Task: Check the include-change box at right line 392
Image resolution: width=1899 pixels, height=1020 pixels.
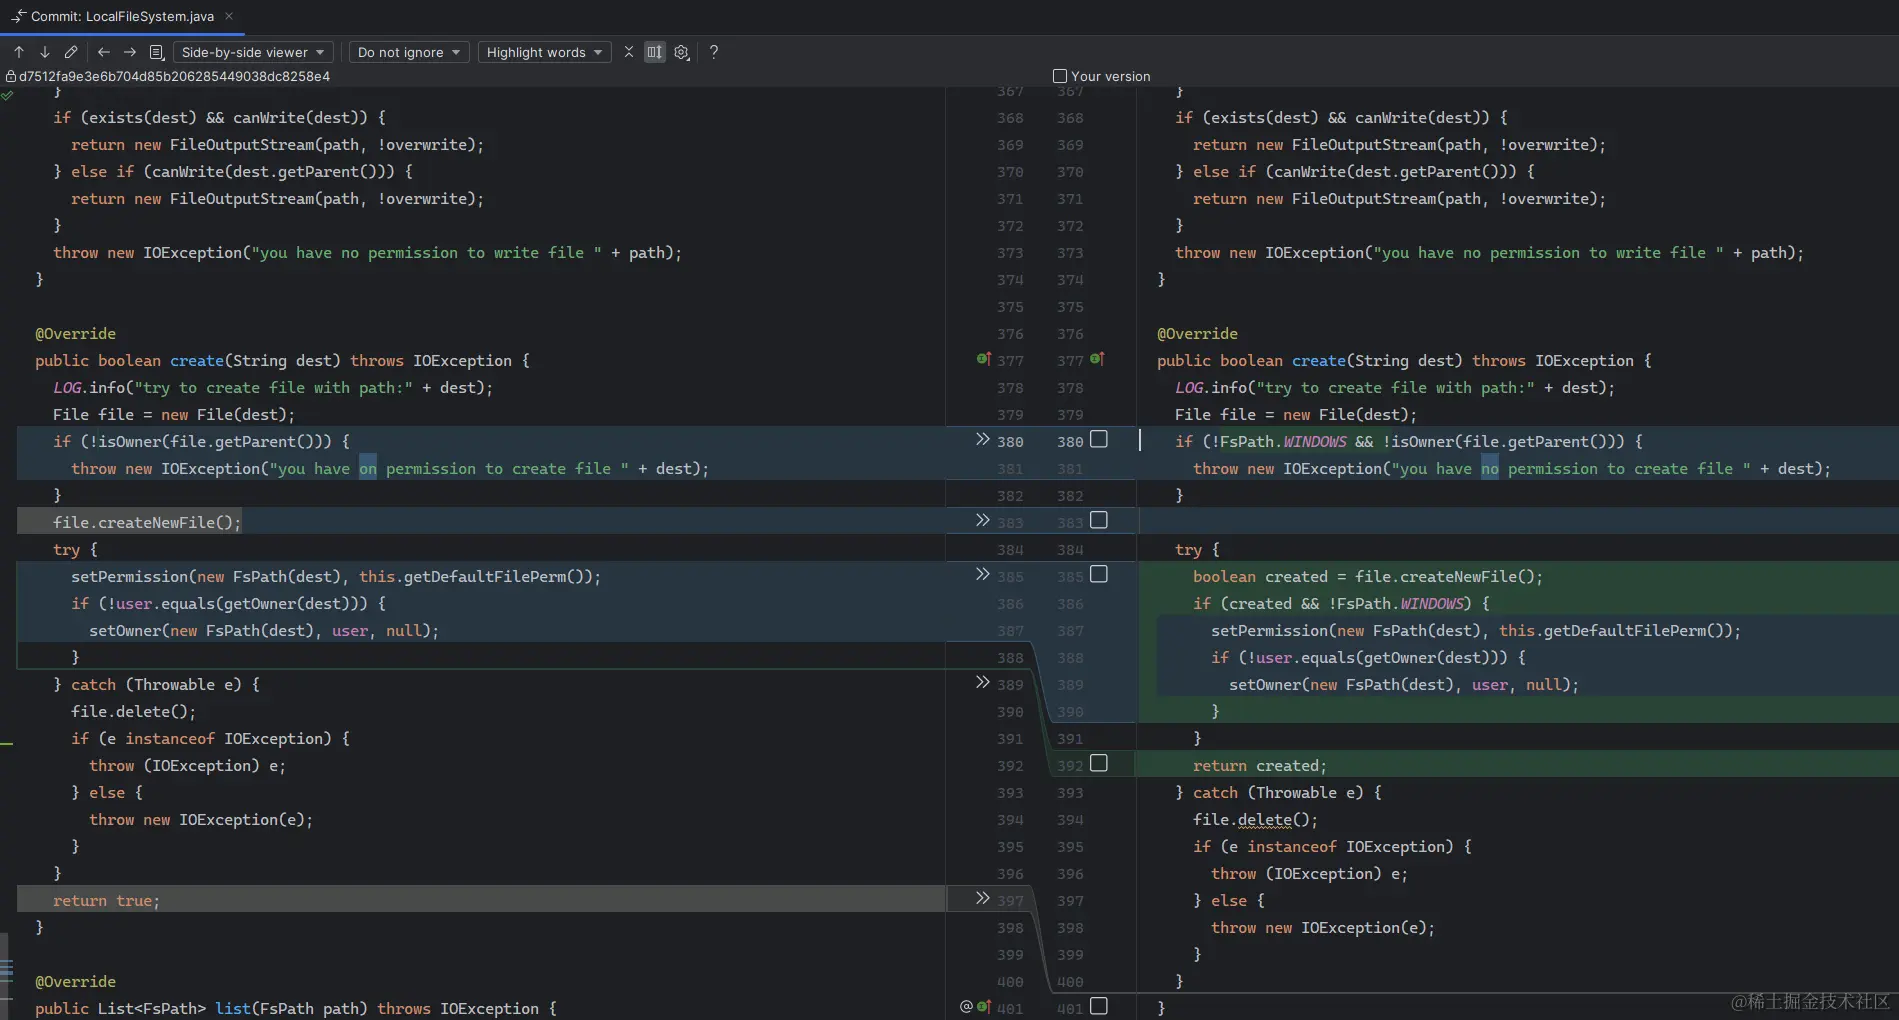Action: 1099,763
